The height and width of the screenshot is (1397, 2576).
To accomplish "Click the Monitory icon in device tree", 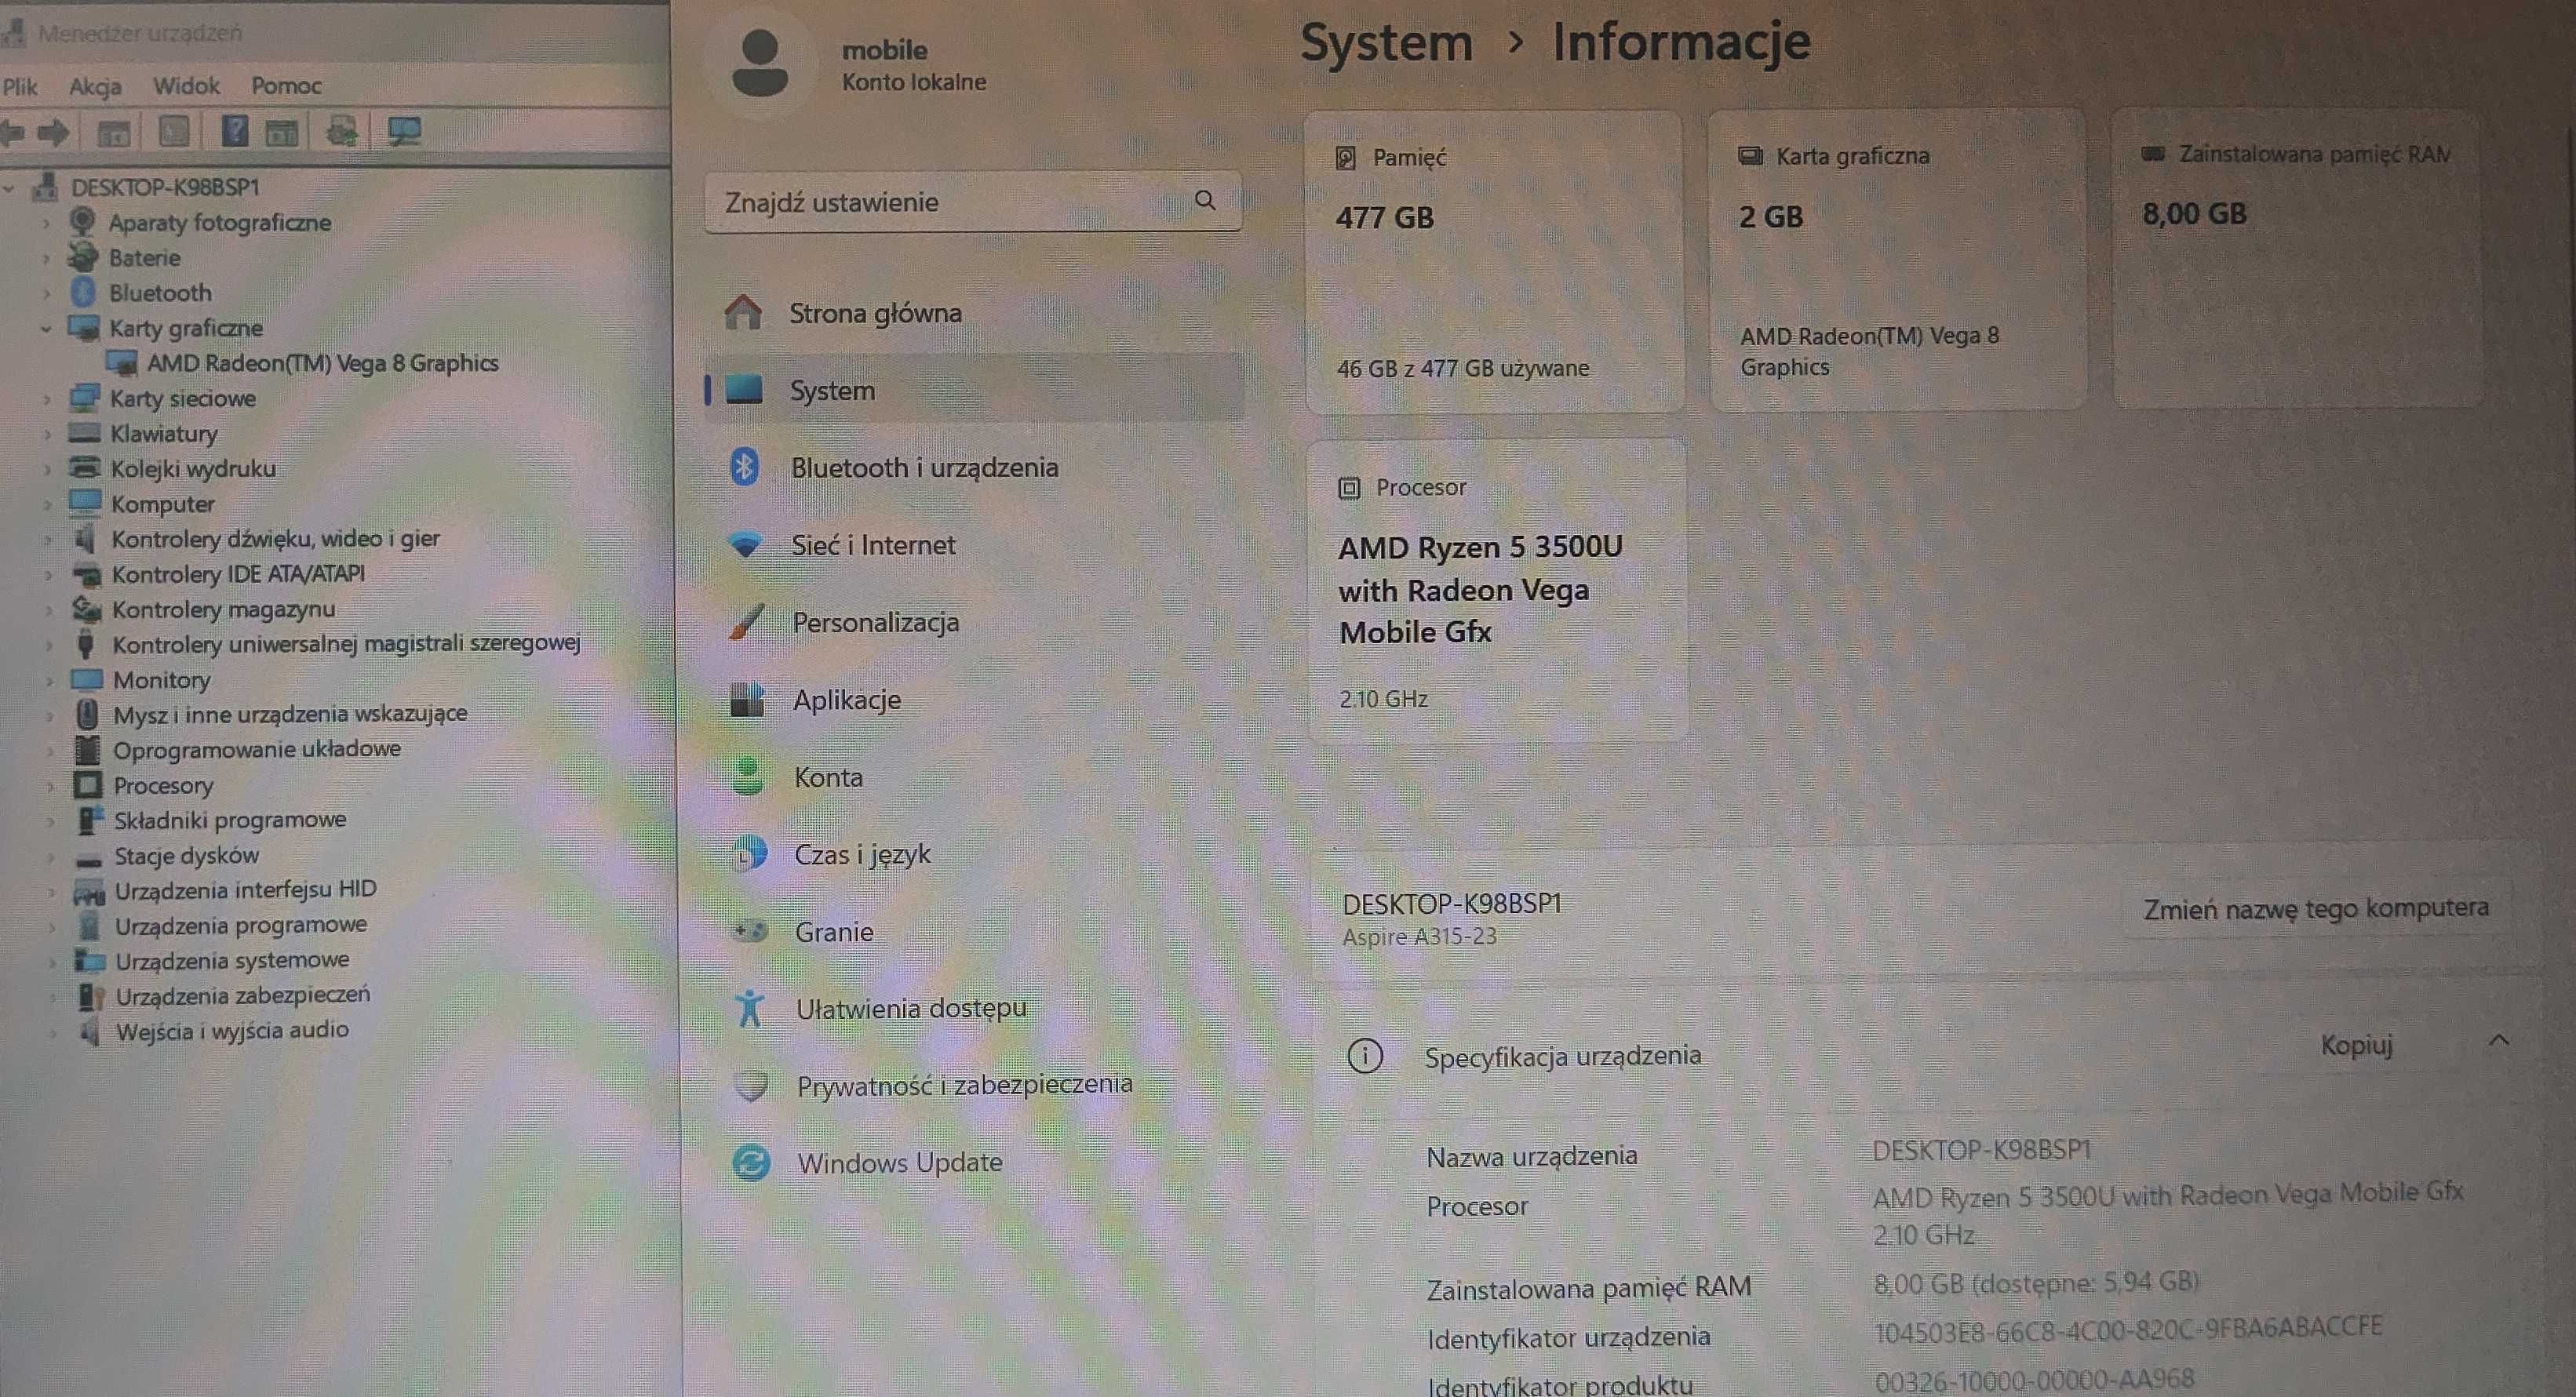I will [87, 680].
